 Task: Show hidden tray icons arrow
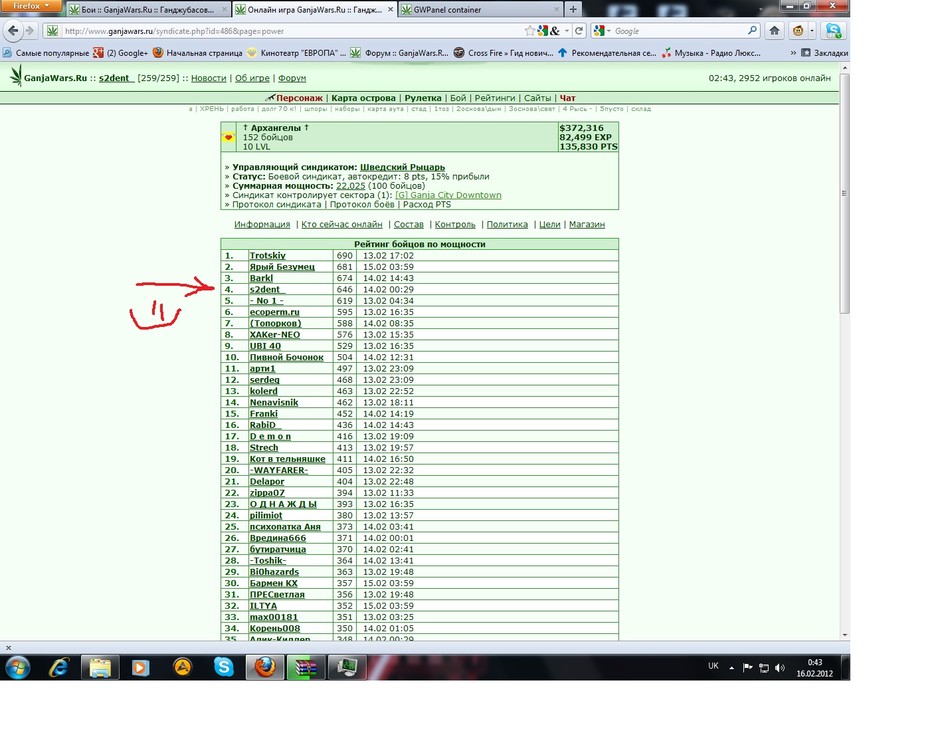731,668
